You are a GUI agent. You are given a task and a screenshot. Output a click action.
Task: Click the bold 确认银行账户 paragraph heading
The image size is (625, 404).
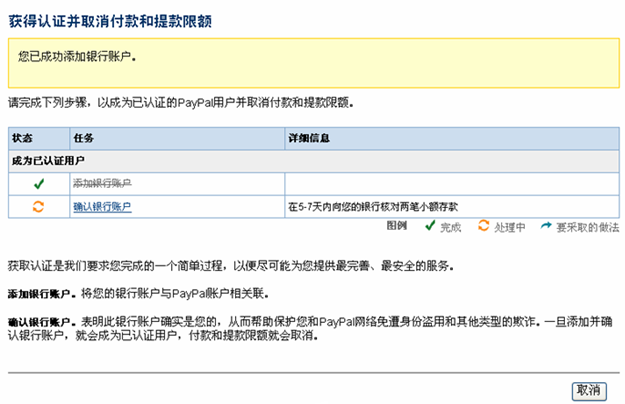[x=39, y=323]
